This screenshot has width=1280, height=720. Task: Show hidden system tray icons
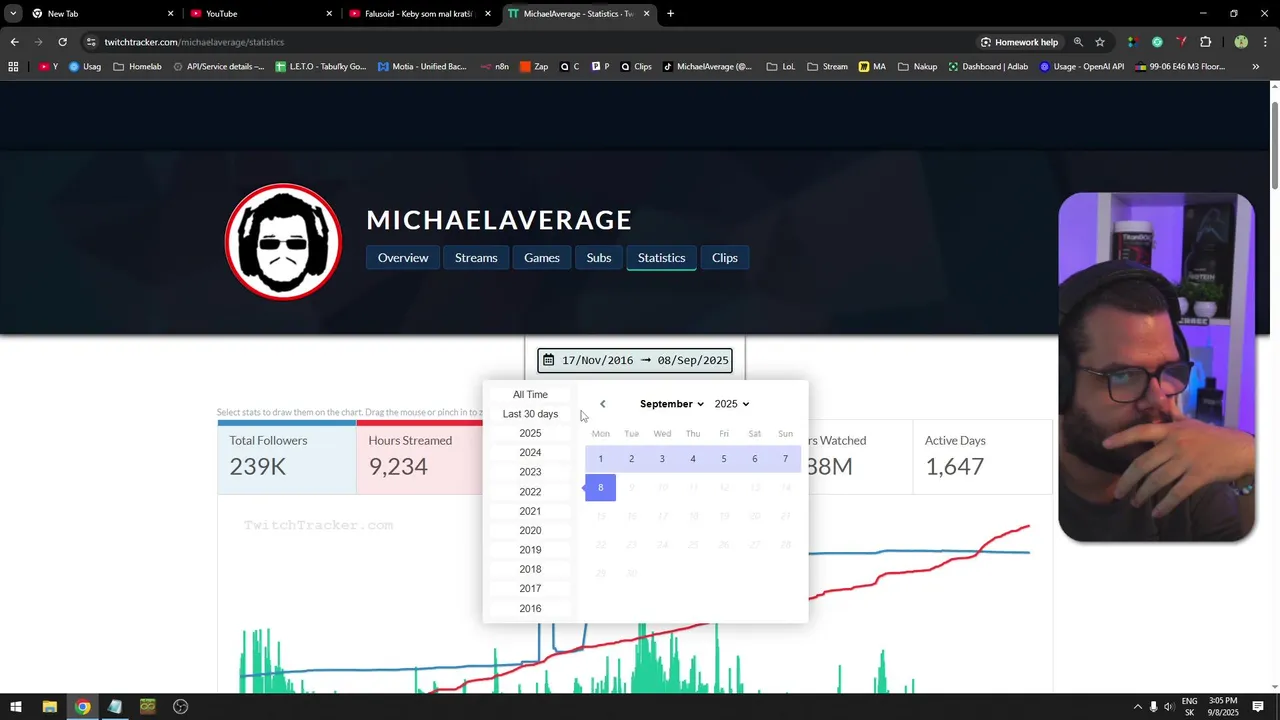[x=1137, y=707]
